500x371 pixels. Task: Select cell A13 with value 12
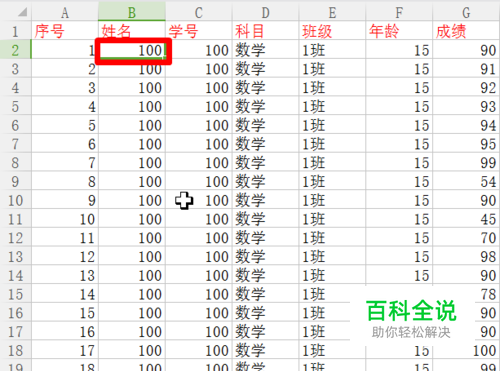click(65, 256)
